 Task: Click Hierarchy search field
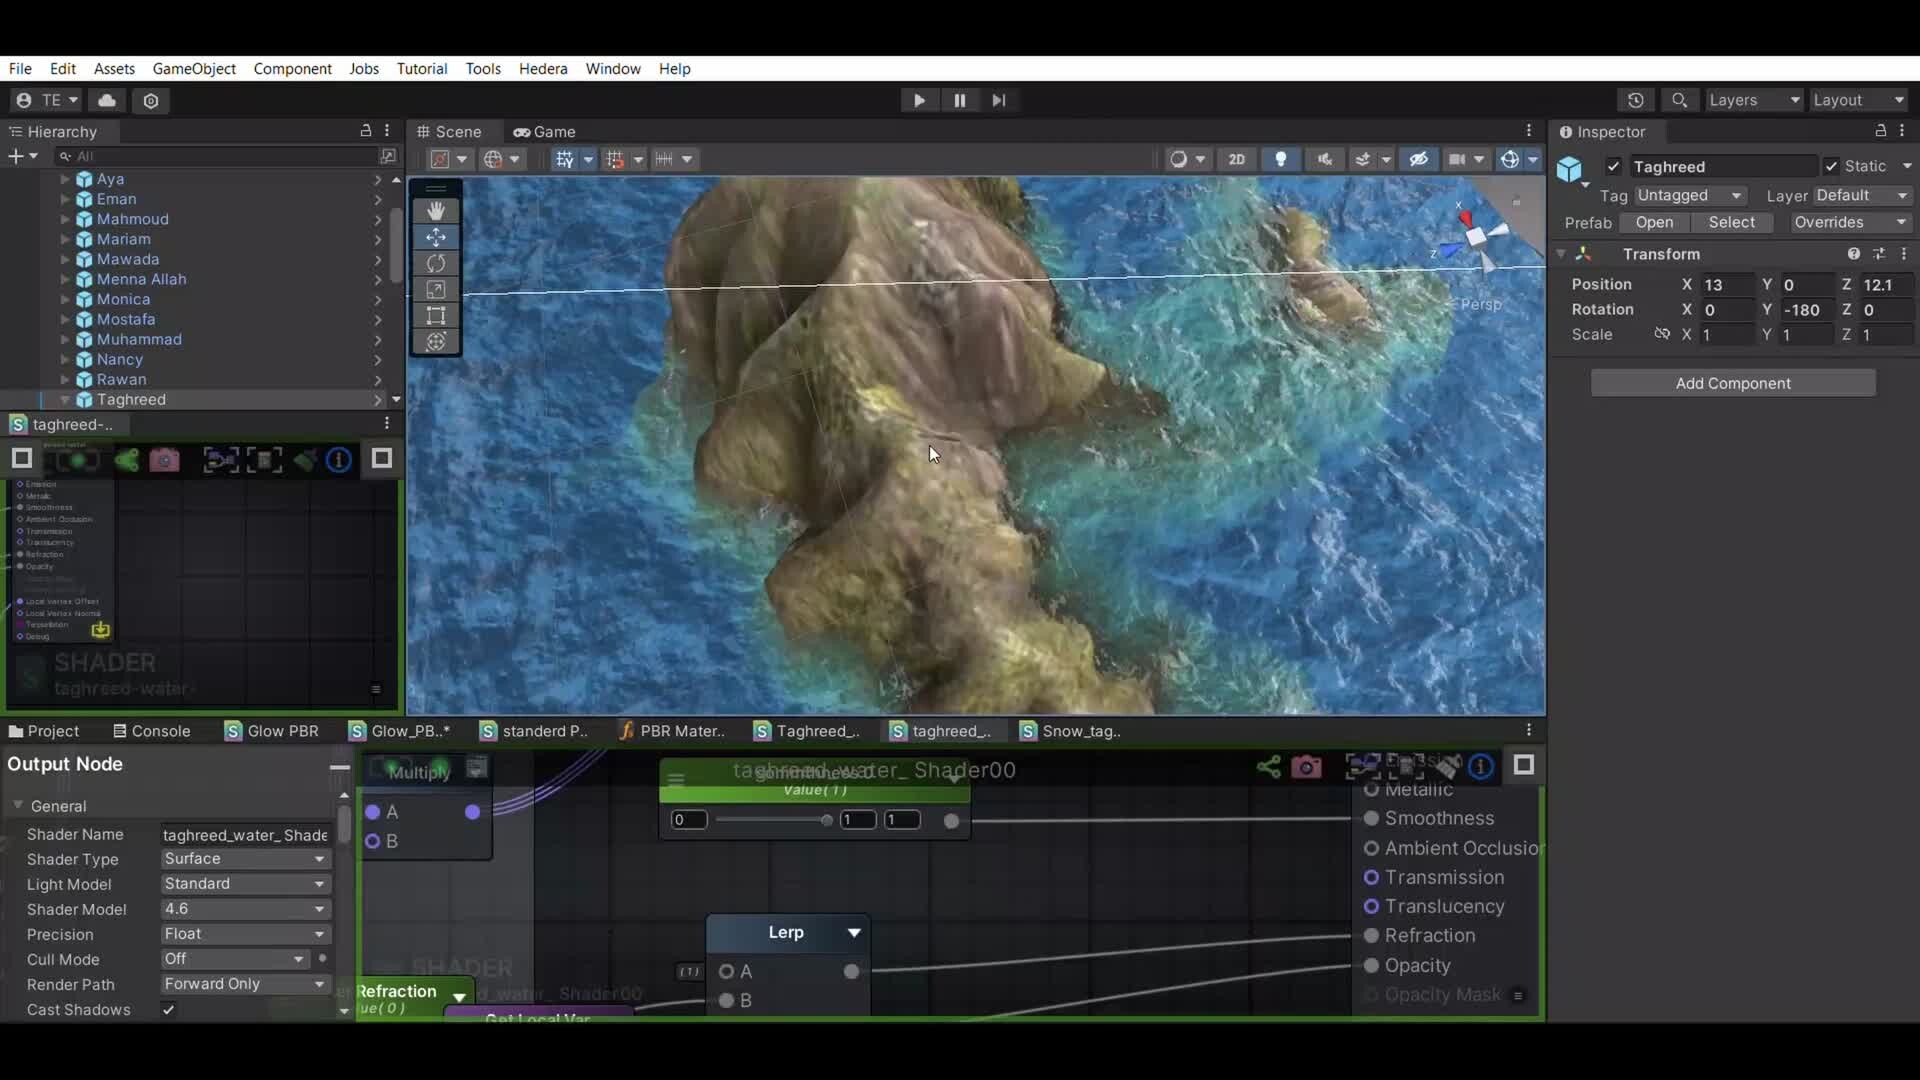(217, 156)
